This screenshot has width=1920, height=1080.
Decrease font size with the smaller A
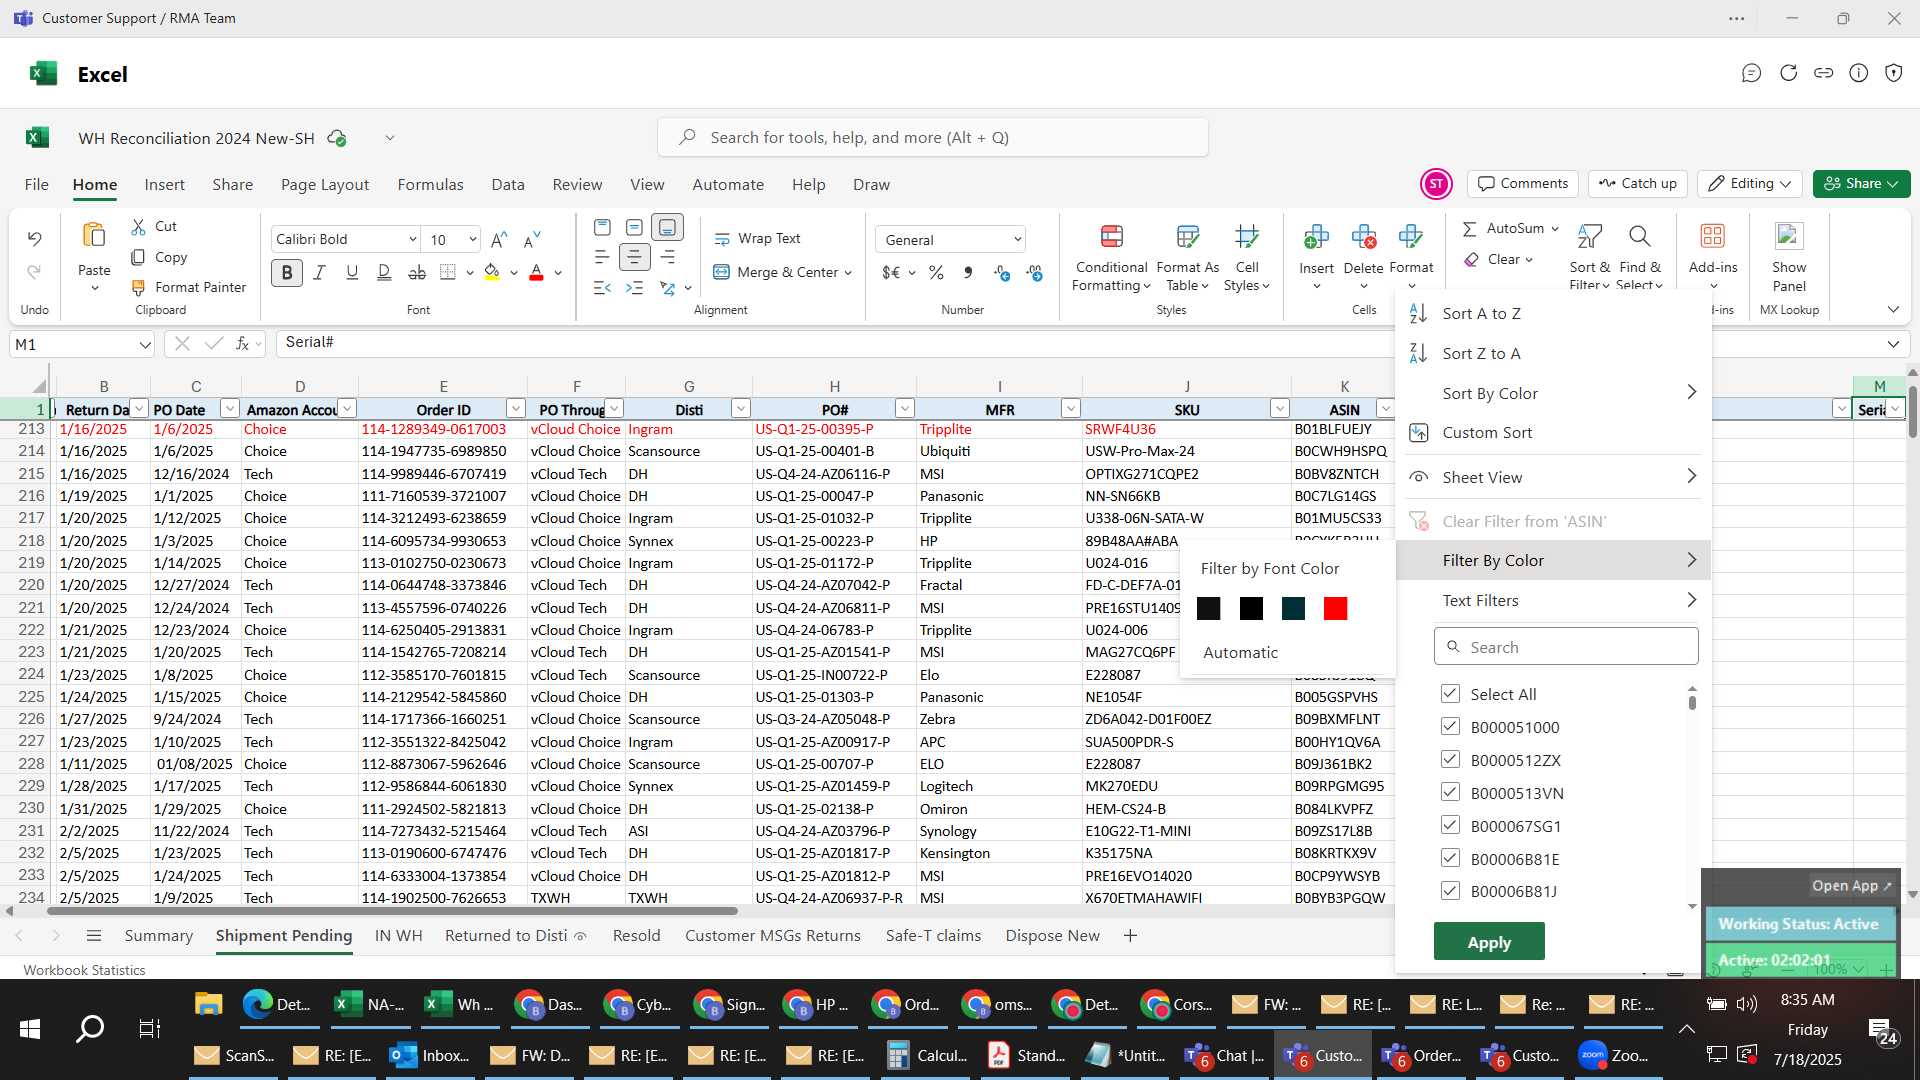(x=532, y=239)
